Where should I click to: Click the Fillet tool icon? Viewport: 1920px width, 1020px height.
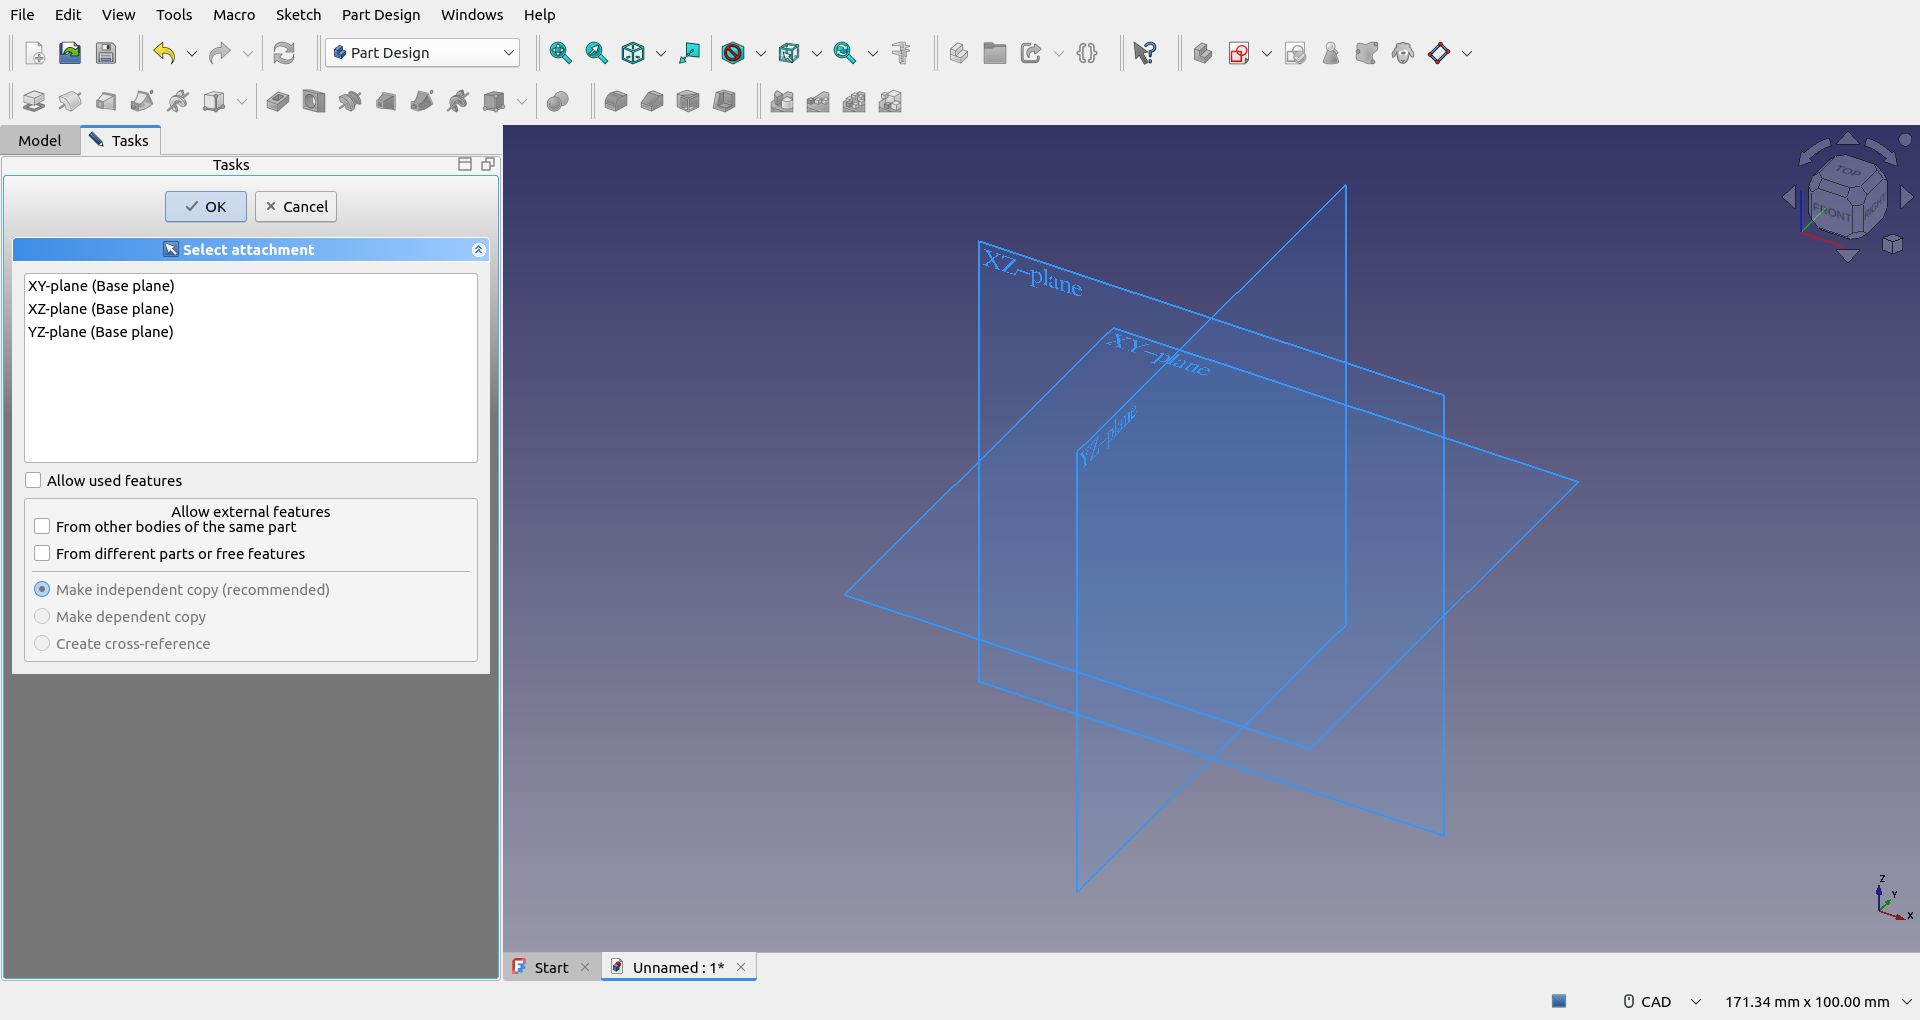[616, 101]
